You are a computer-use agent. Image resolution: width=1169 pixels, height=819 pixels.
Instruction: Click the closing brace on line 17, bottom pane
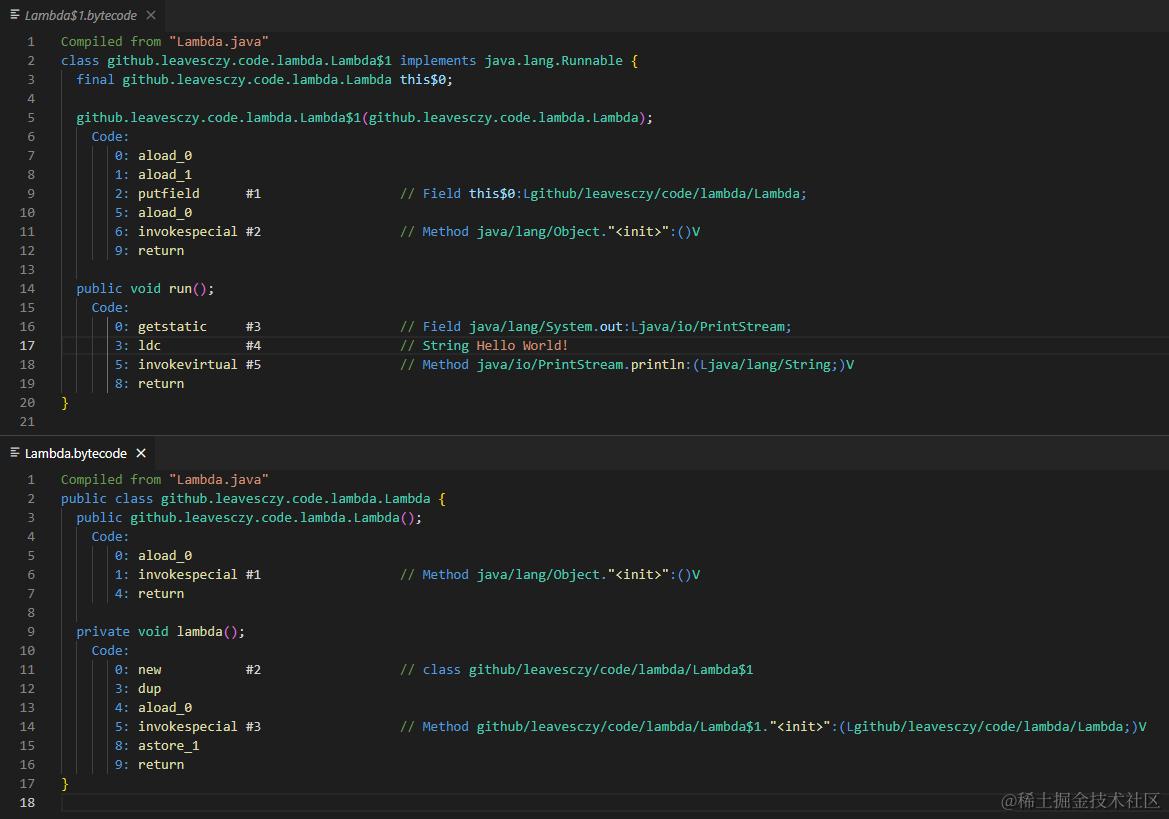pos(65,783)
